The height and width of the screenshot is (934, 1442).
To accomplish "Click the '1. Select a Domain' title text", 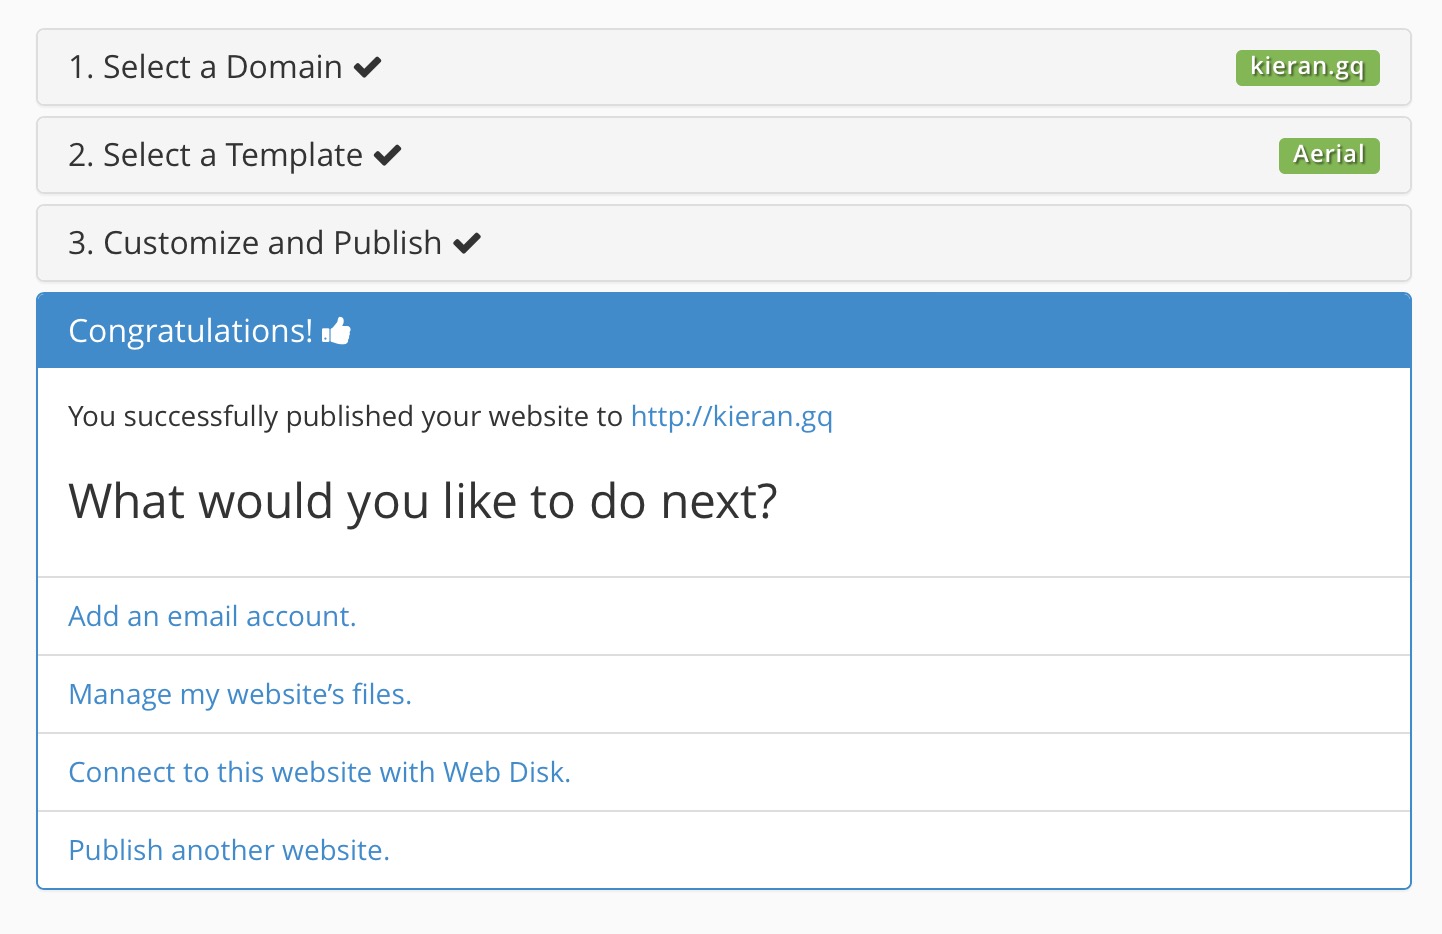I will pos(205,67).
